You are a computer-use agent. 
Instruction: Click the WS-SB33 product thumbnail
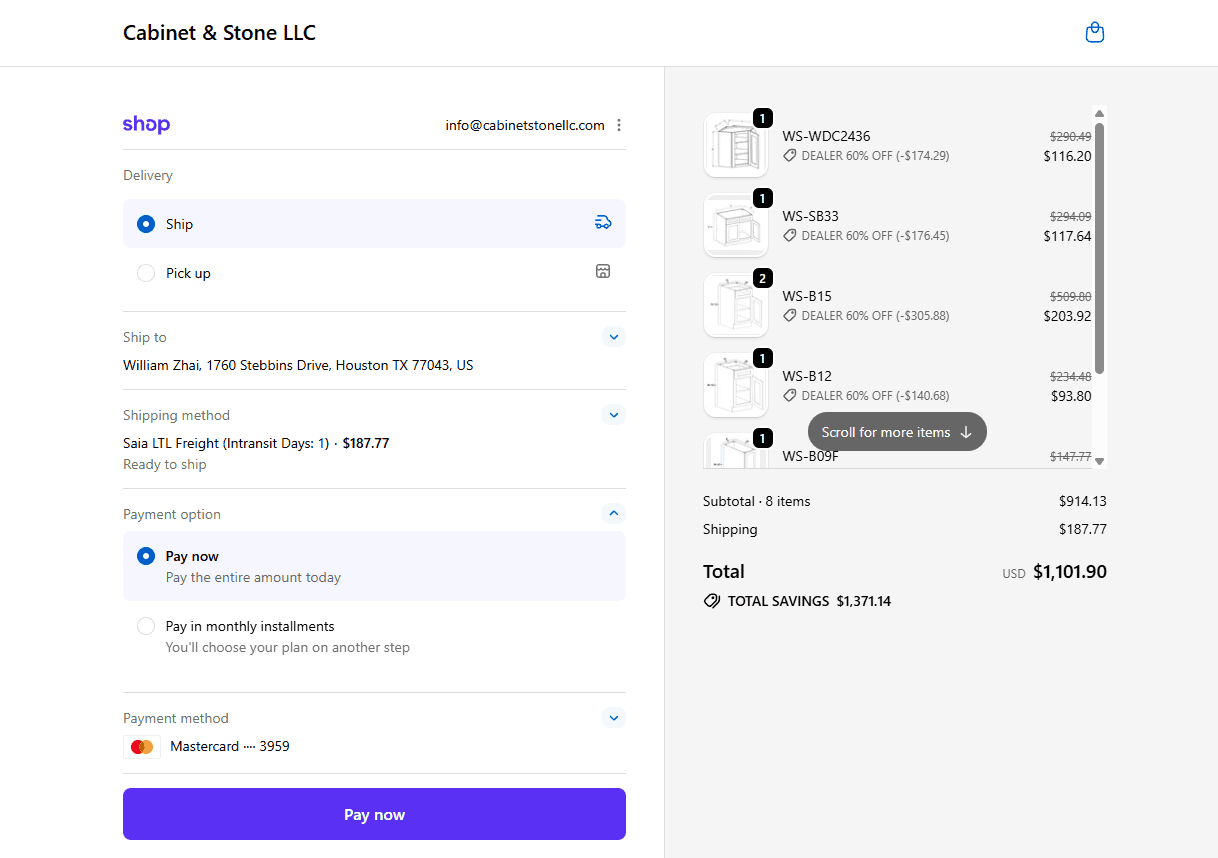coord(735,225)
